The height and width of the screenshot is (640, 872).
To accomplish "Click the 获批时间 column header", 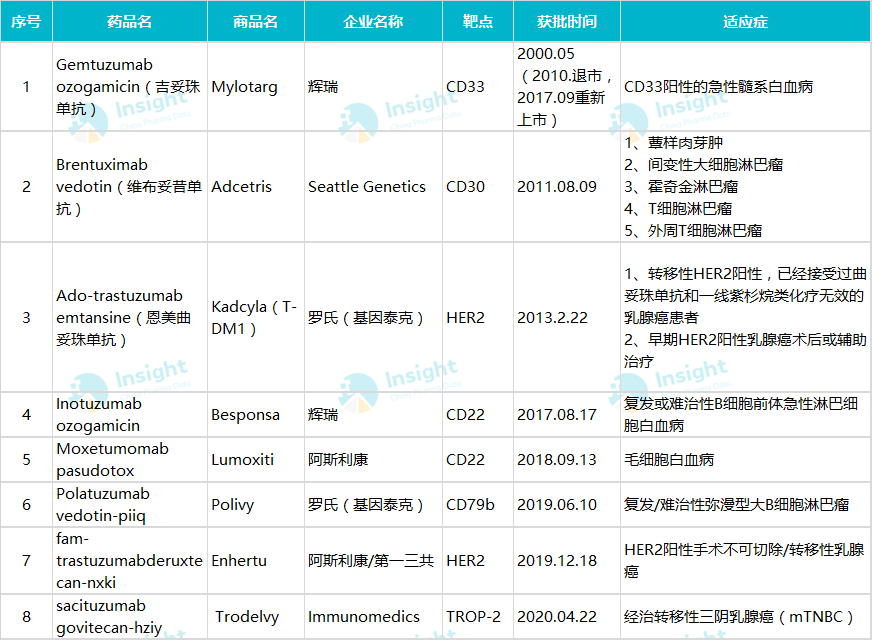I will point(567,21).
